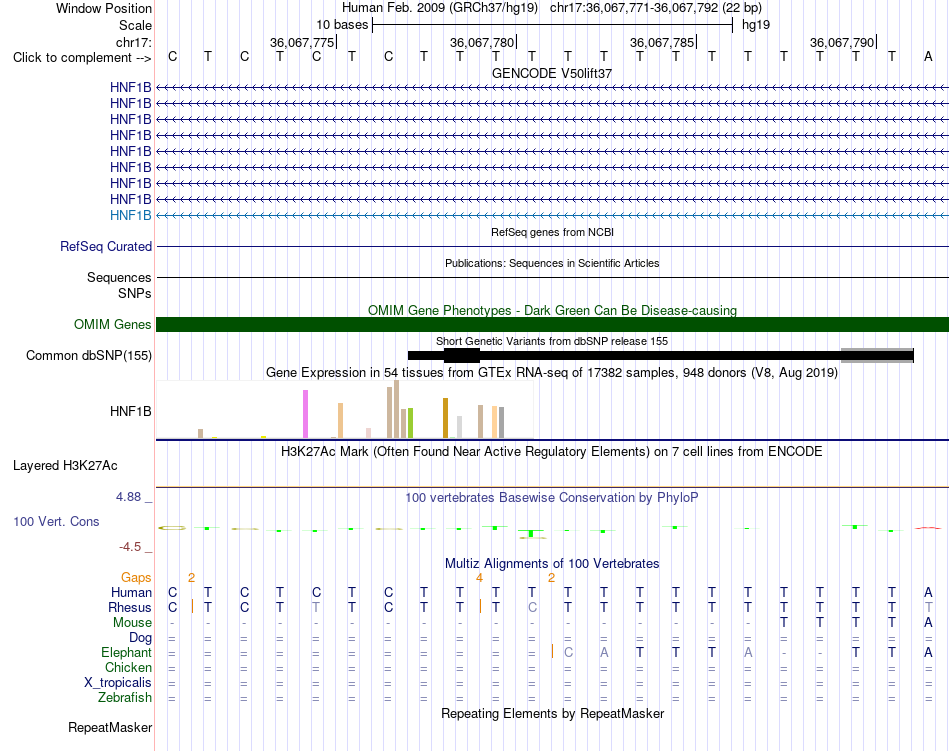Click the orange Gaps label

(136, 578)
